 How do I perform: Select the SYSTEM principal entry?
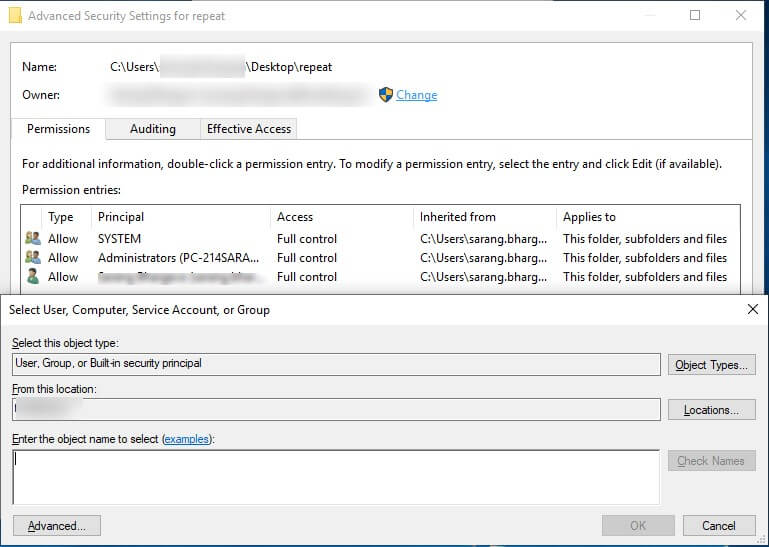tap(119, 239)
